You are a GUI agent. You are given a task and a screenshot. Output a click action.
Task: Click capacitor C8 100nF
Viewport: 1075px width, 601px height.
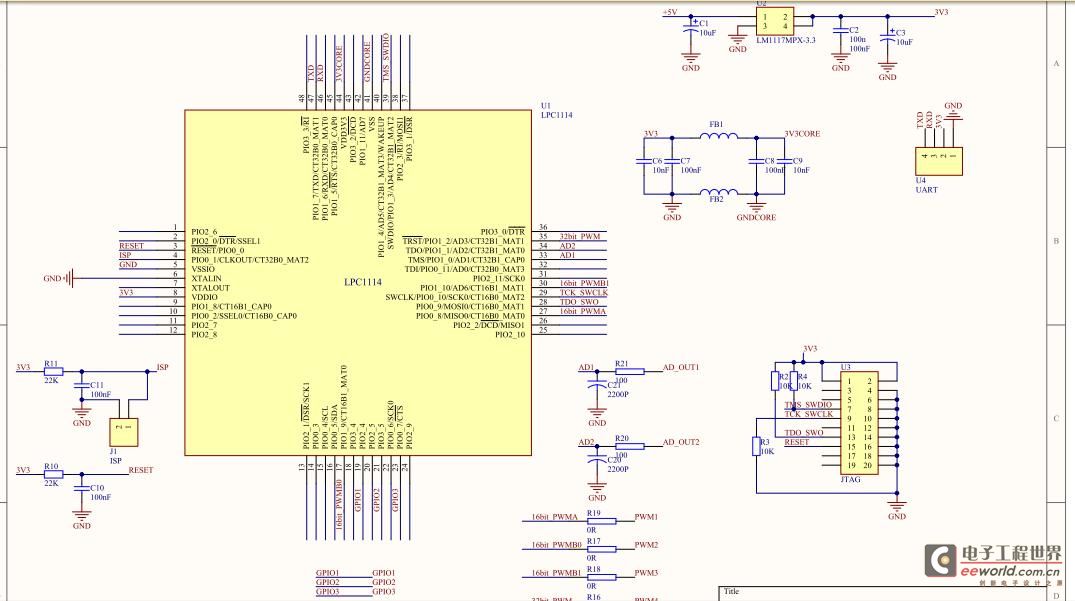[756, 162]
